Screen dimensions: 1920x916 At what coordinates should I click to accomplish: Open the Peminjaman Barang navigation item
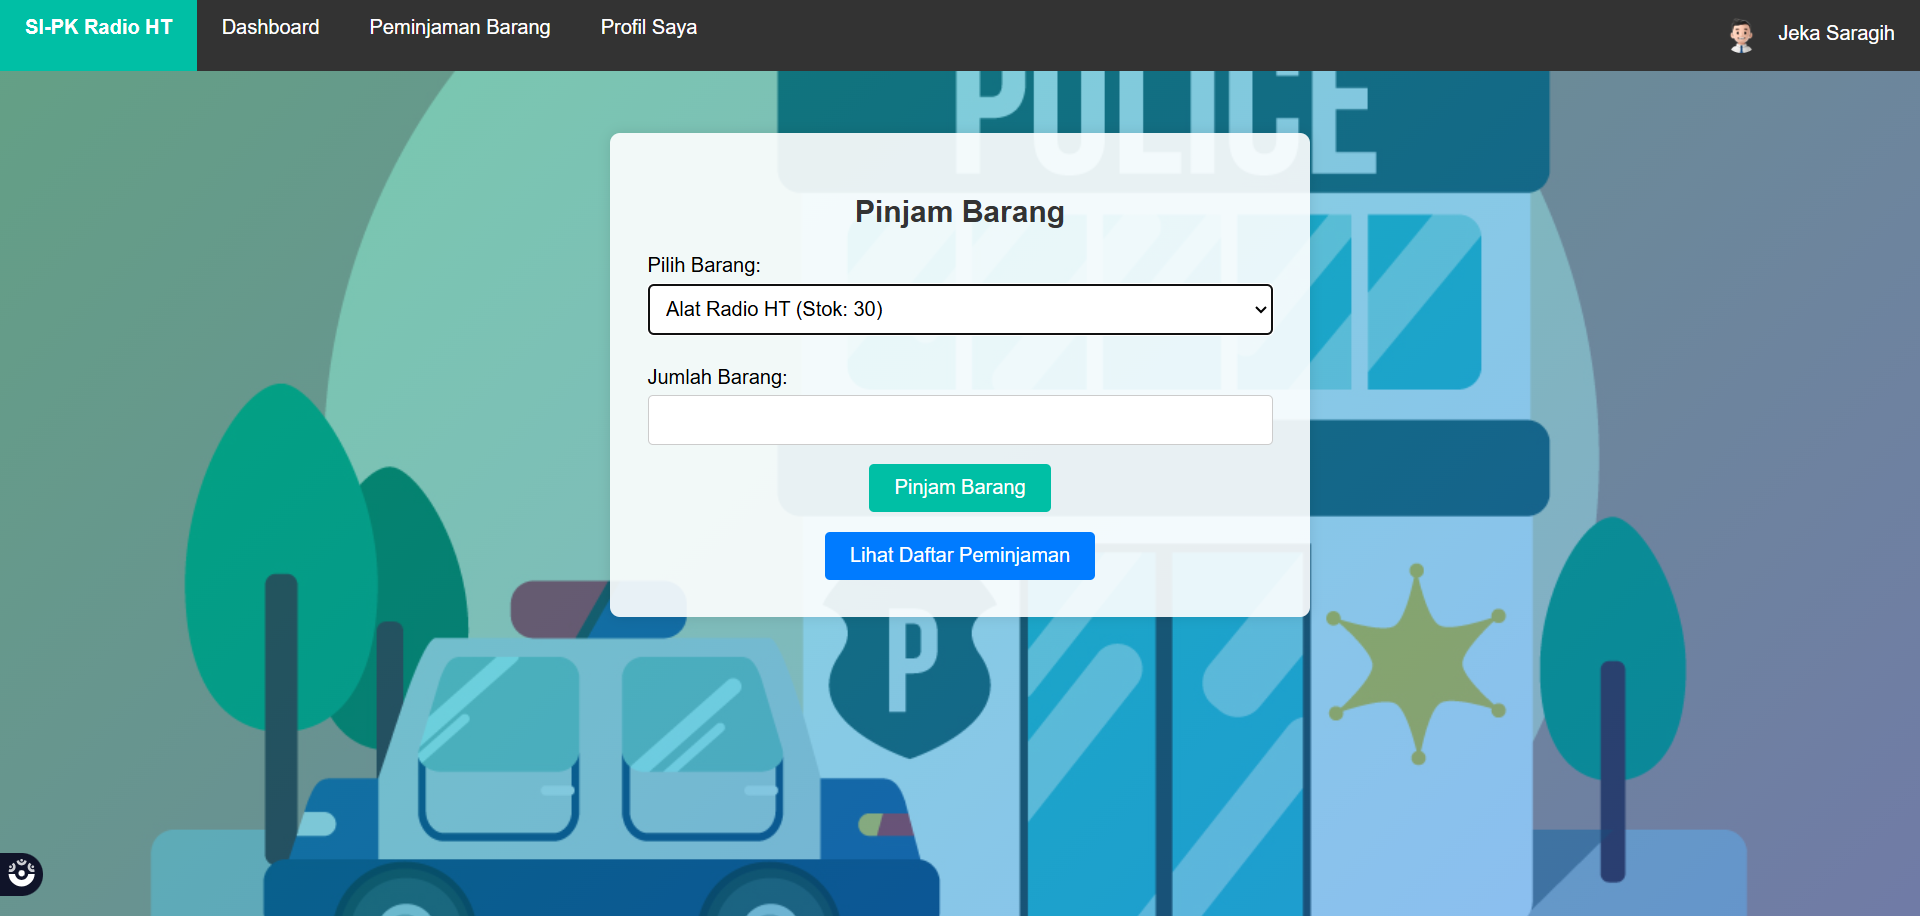coord(460,27)
